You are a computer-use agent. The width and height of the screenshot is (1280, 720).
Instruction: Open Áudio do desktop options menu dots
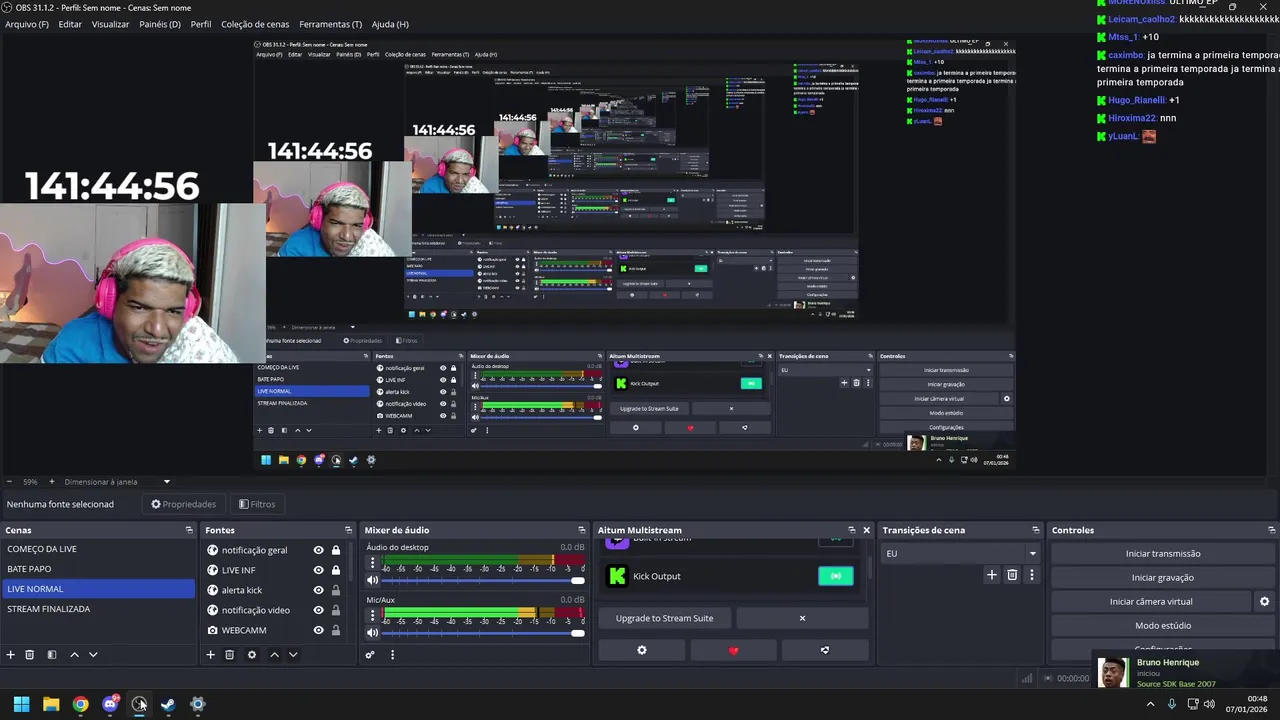coord(373,563)
